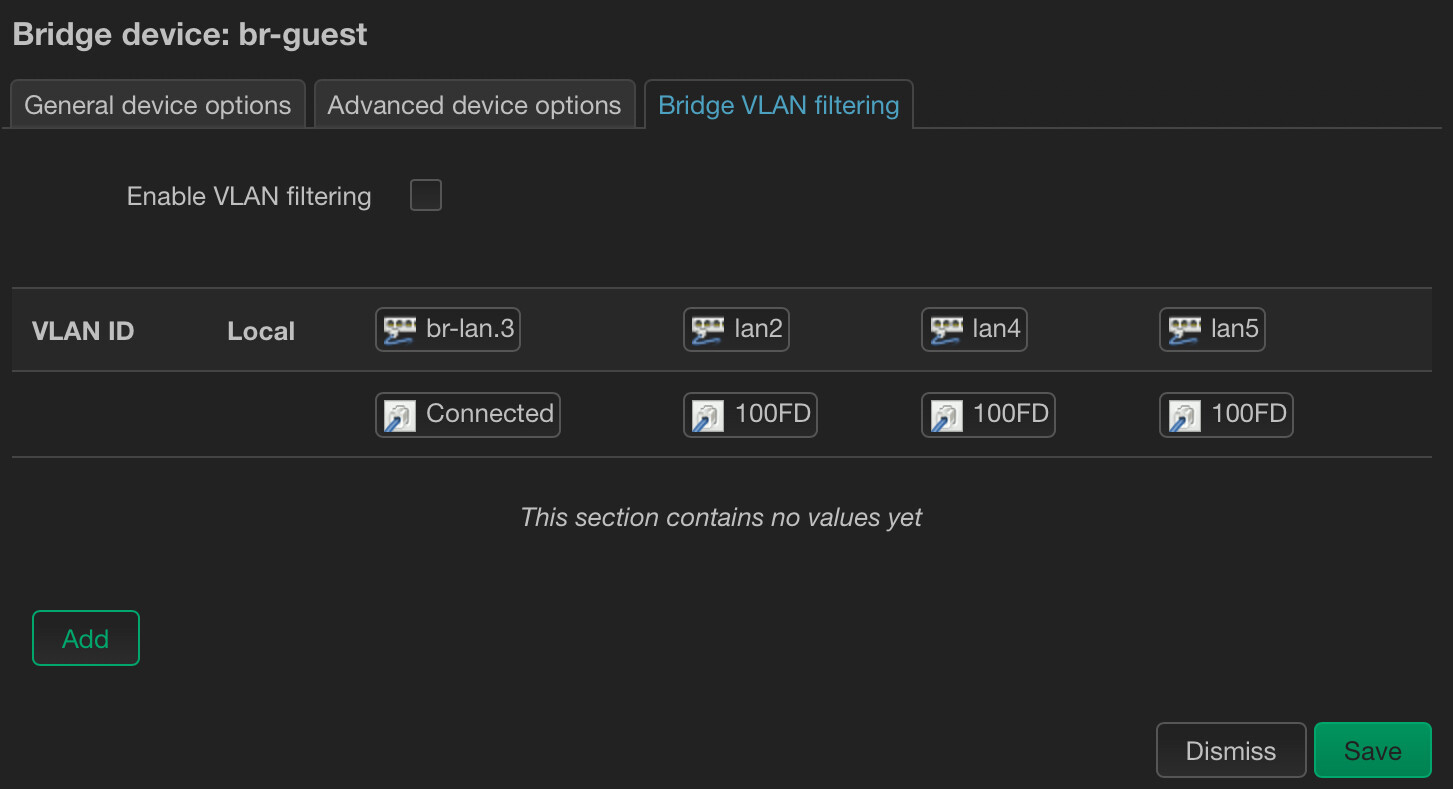Switch to General device options tab
This screenshot has width=1453, height=789.
157,105
